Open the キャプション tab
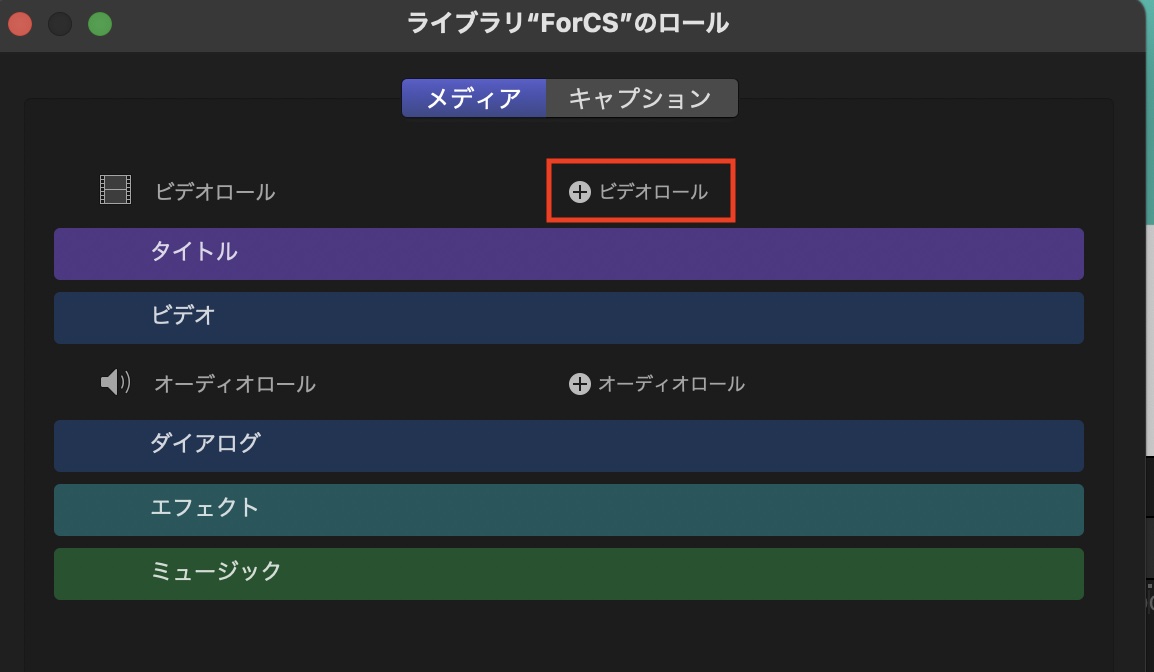Screen dimensions: 1154x672 click(640, 98)
